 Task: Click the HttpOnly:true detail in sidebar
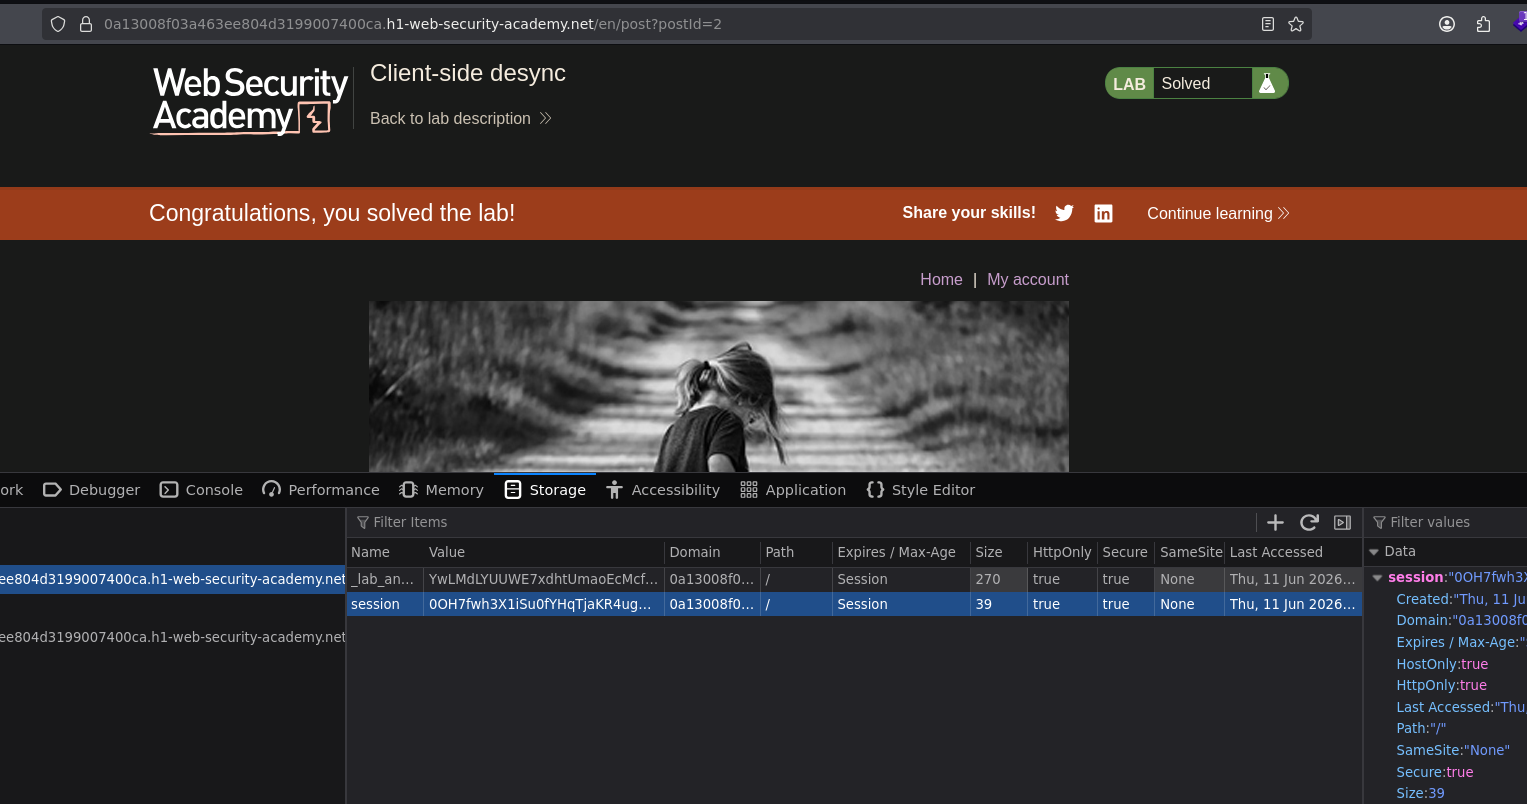tap(1441, 685)
